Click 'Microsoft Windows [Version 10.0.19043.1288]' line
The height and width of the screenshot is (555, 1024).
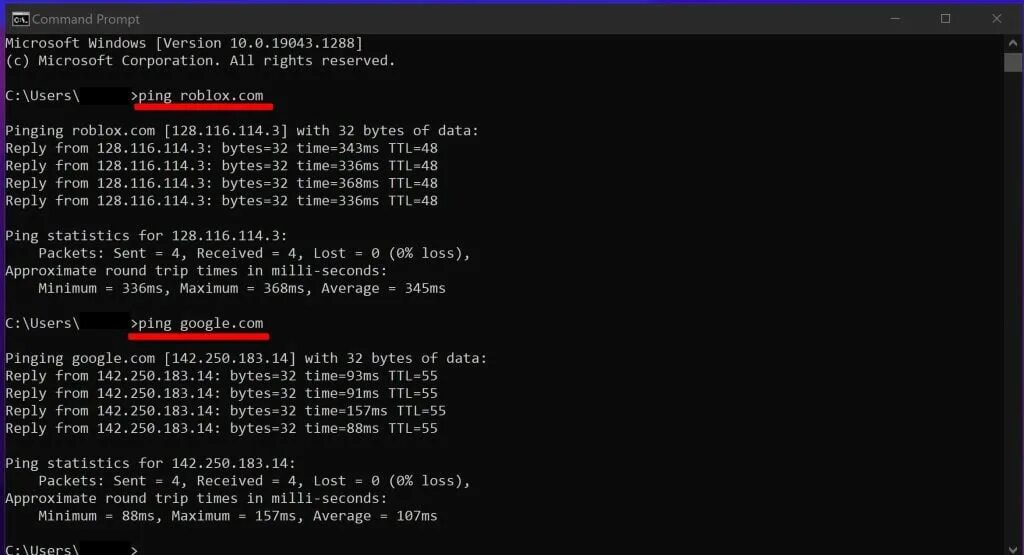184,43
